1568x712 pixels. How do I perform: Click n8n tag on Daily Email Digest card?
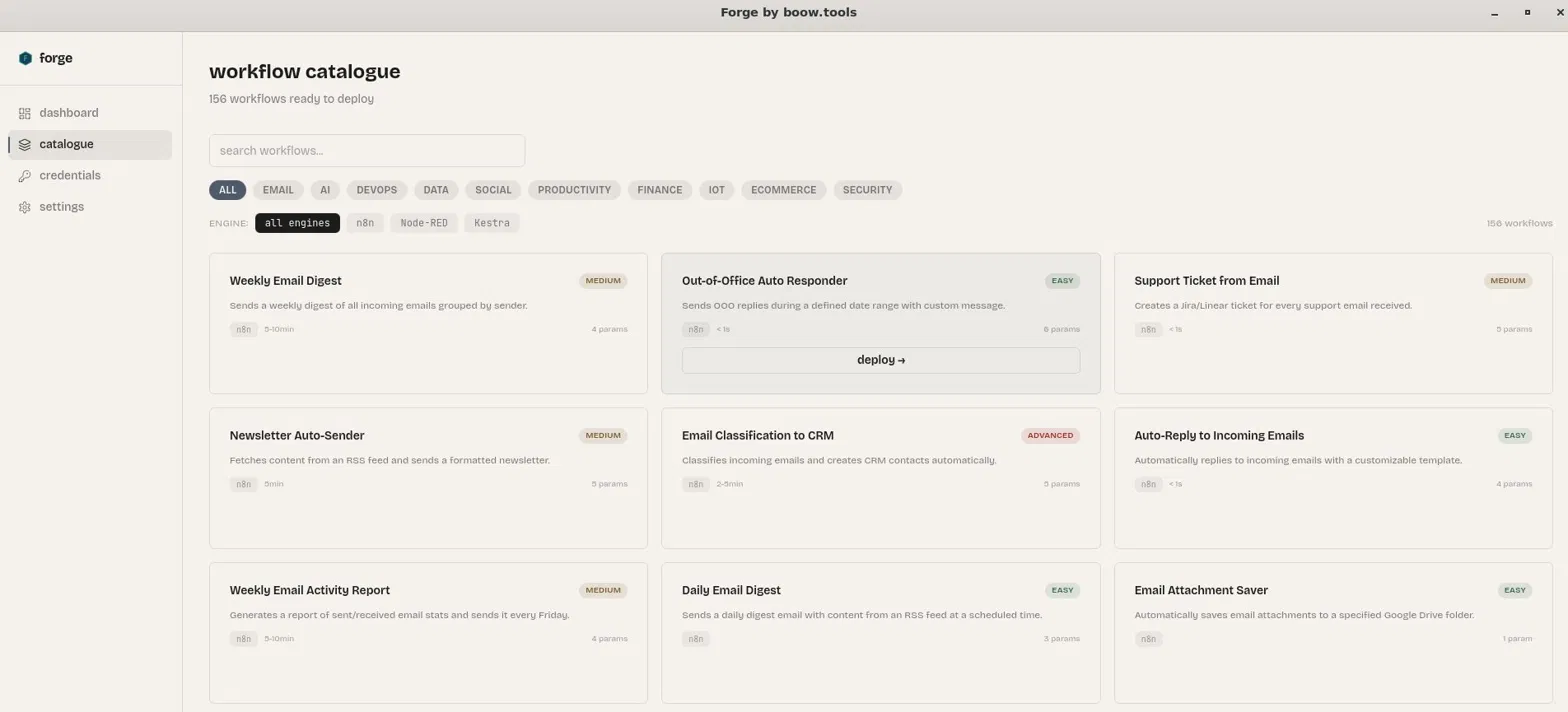coord(695,639)
